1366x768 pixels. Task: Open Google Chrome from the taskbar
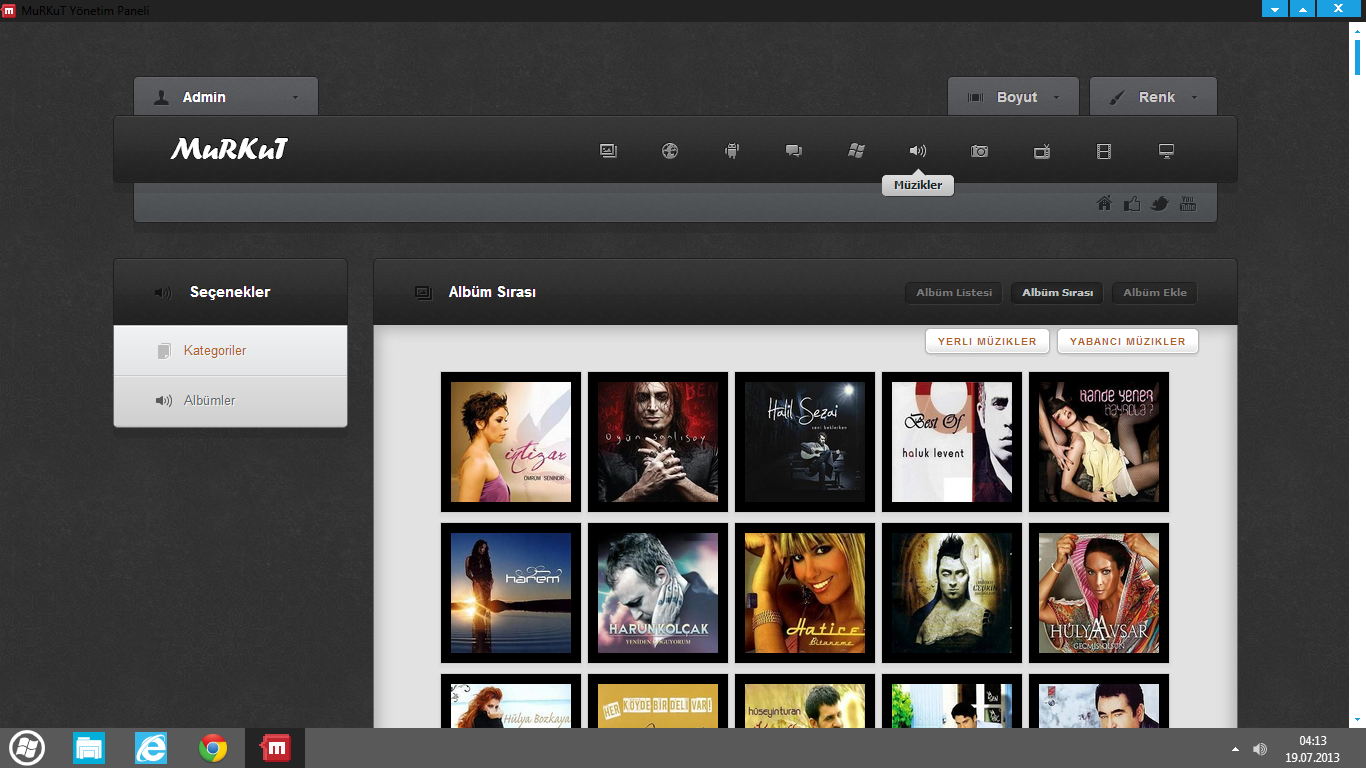(x=212, y=748)
